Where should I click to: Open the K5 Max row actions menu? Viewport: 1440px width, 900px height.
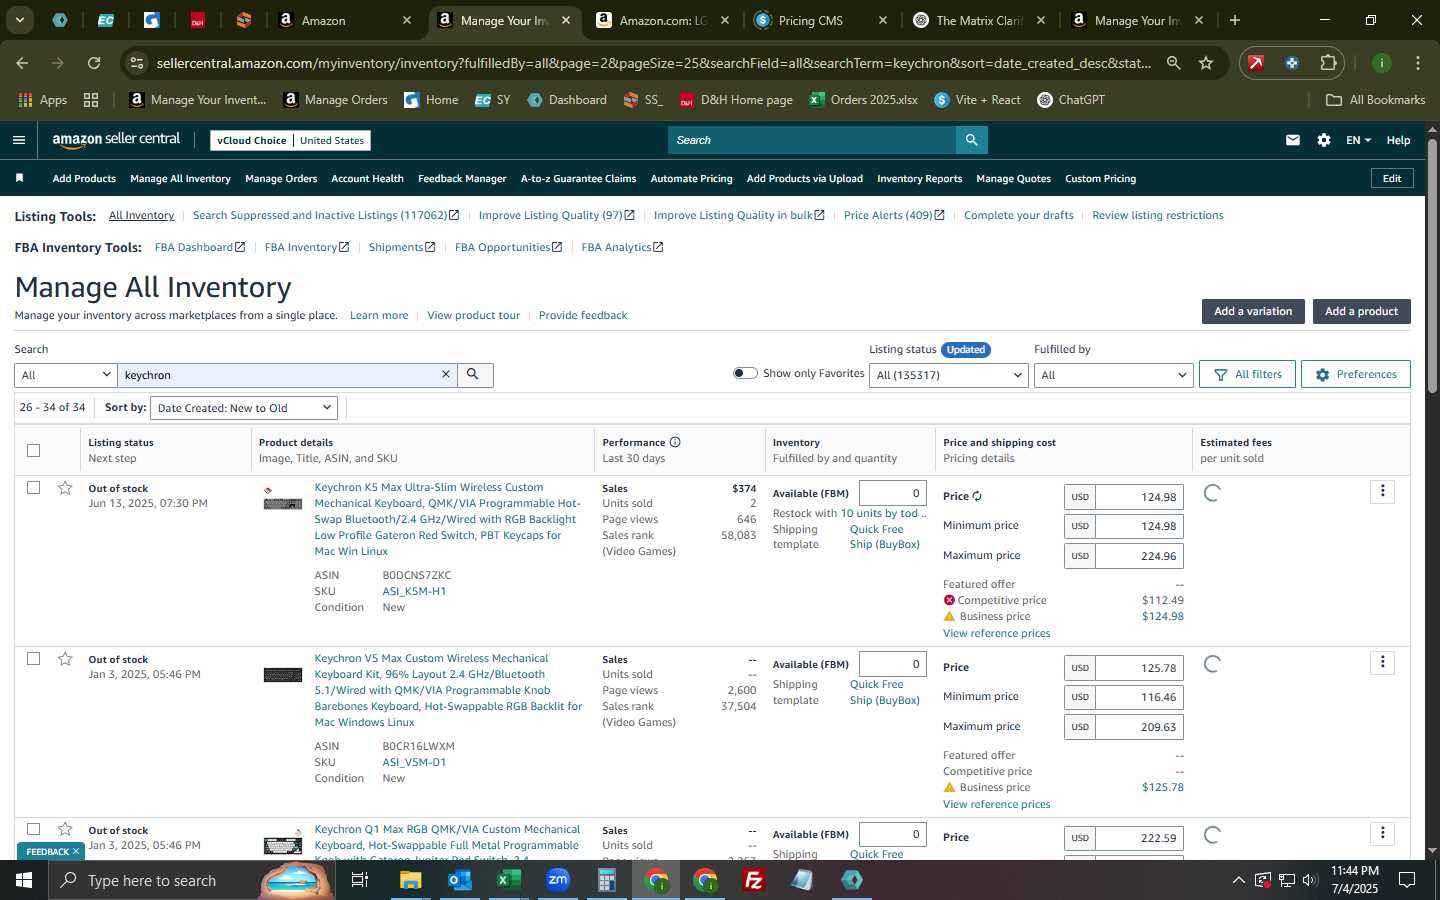click(1382, 491)
